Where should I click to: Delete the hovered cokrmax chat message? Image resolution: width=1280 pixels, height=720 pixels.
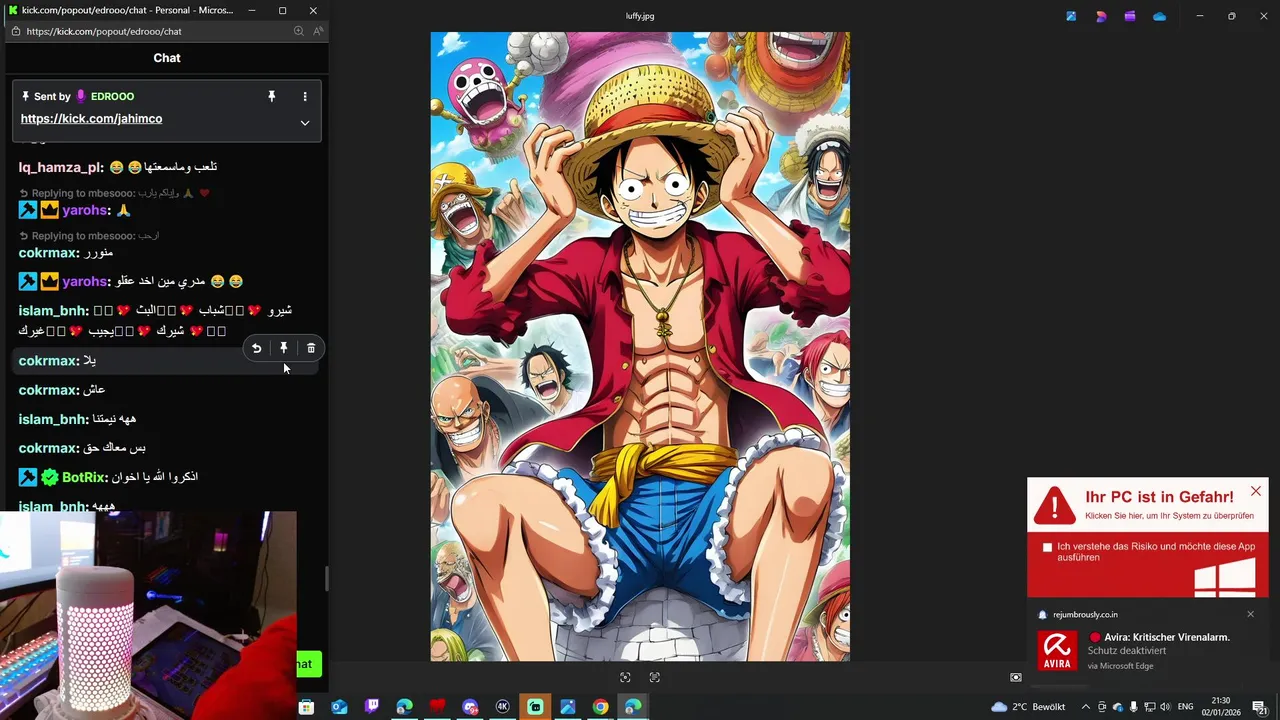311,348
